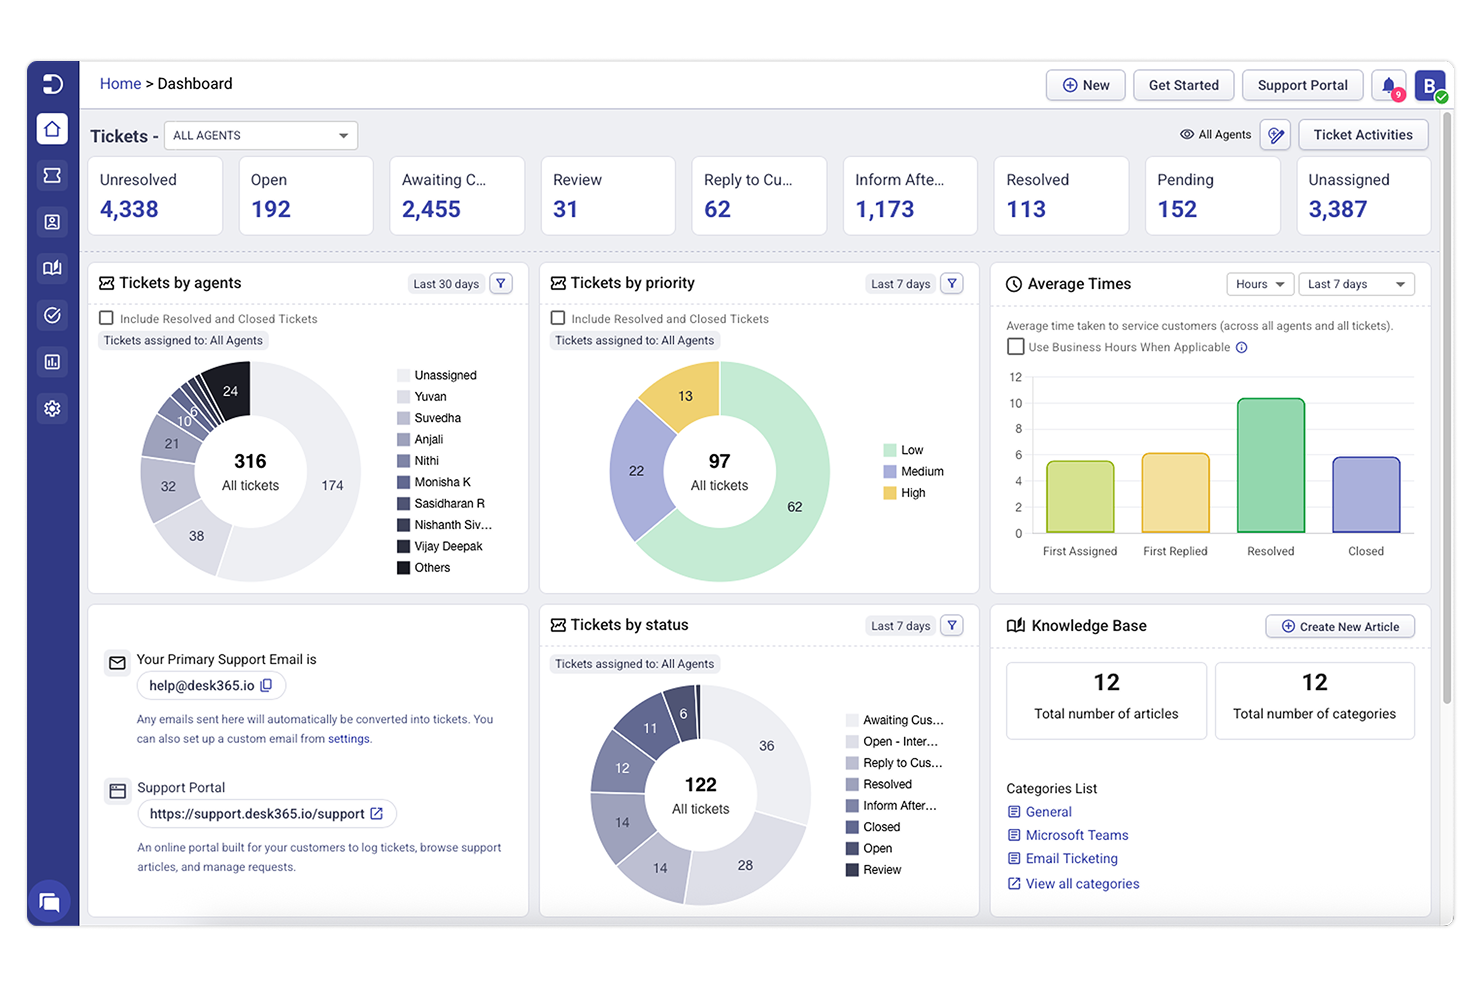Open the ALL AGENTS dropdown
Viewport: 1480px width, 987px height.
coord(260,135)
